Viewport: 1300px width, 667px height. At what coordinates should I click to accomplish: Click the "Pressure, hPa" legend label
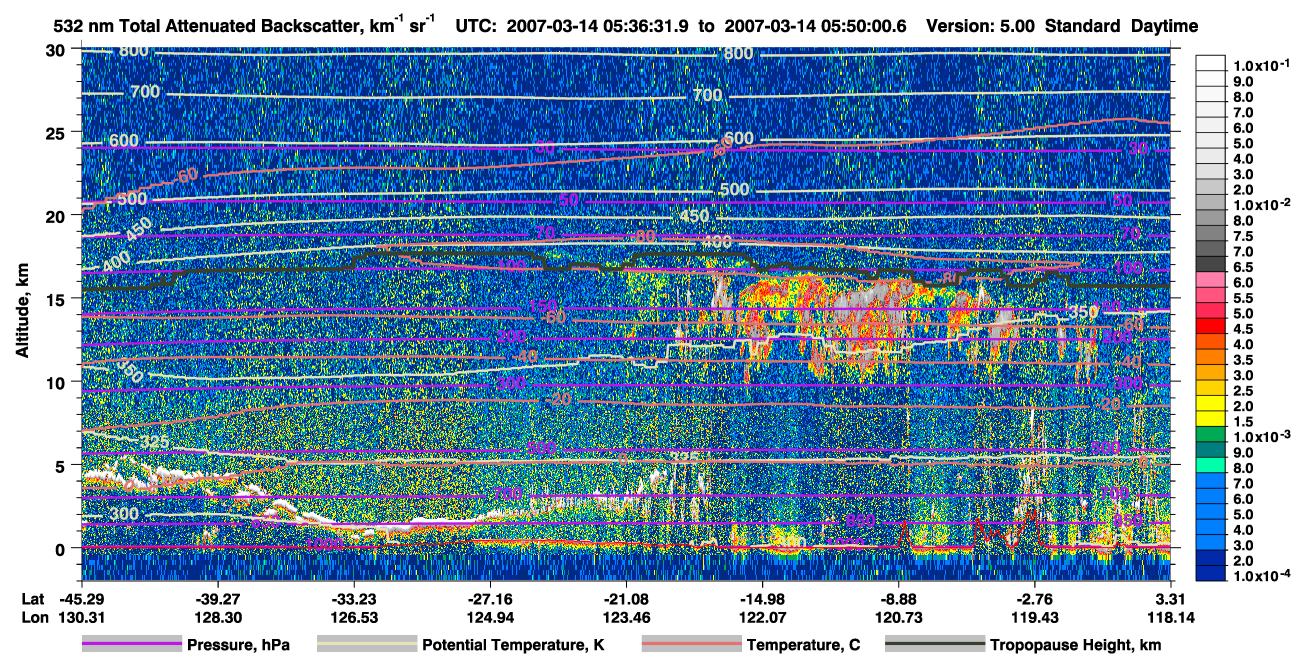238,645
